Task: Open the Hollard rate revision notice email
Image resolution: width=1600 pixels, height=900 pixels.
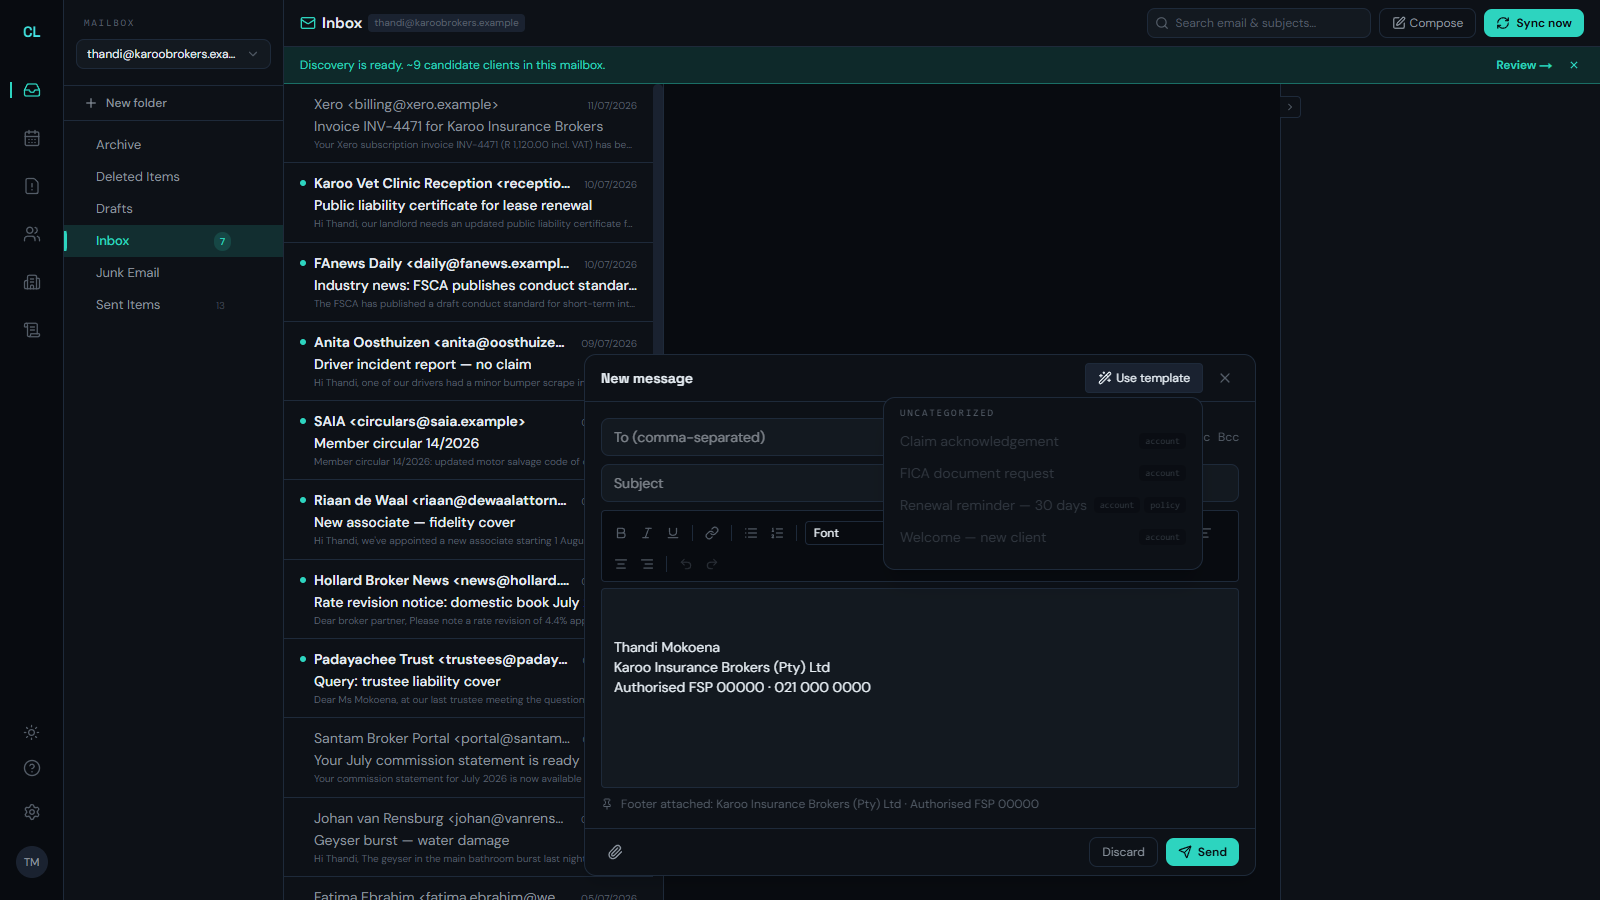Action: click(435, 599)
